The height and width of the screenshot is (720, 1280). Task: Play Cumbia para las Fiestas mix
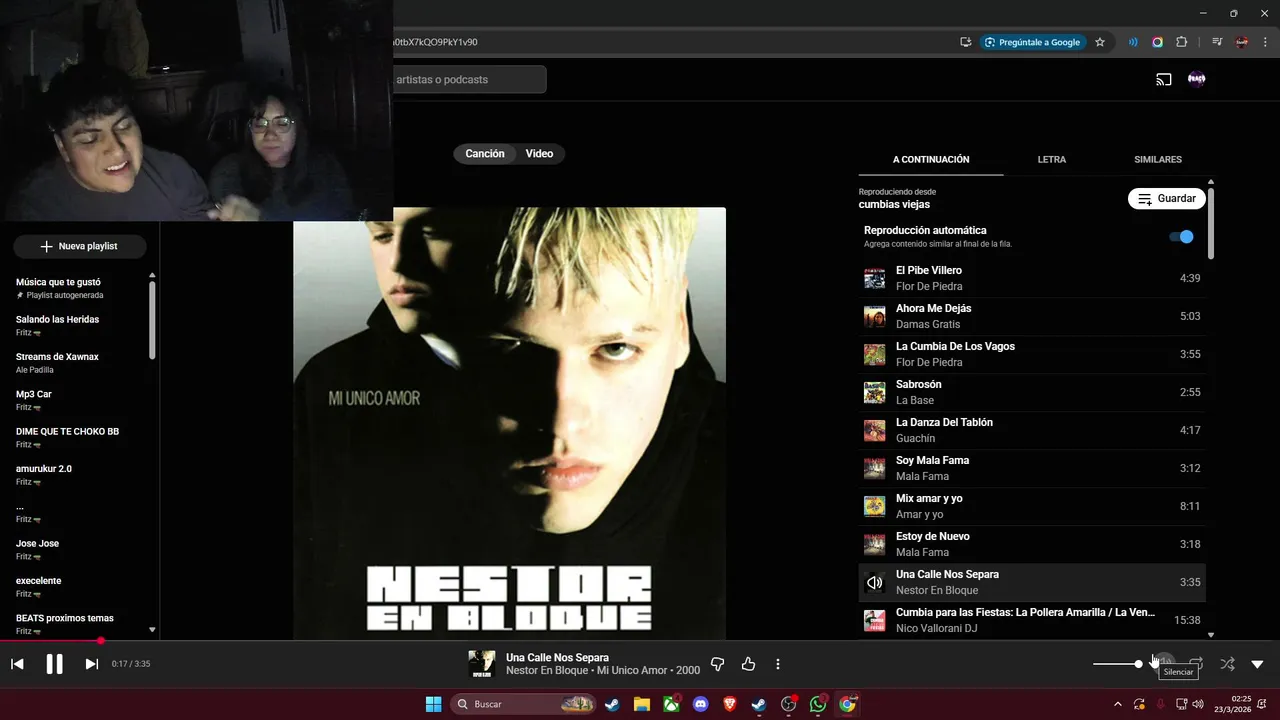pyautogui.click(x=1032, y=620)
